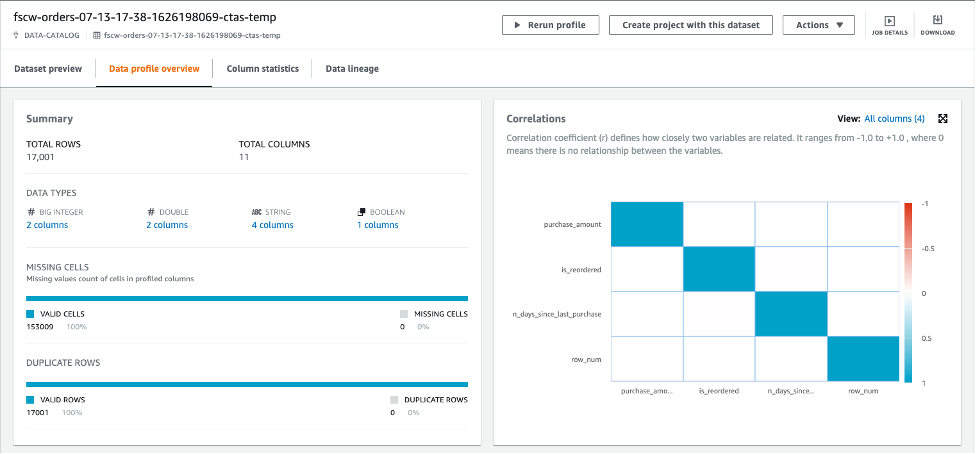Switch to Dataset preview tab
977x454 pixels.
(48, 69)
